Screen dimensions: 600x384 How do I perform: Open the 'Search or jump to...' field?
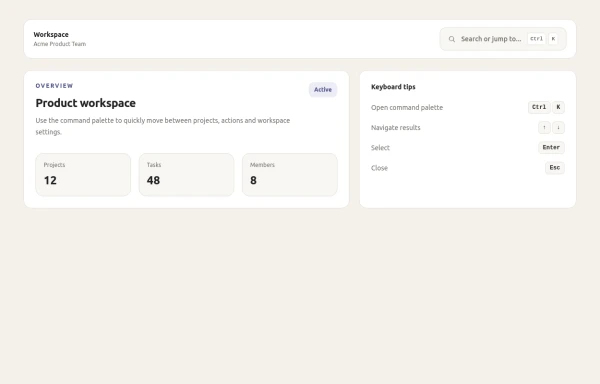(x=503, y=39)
